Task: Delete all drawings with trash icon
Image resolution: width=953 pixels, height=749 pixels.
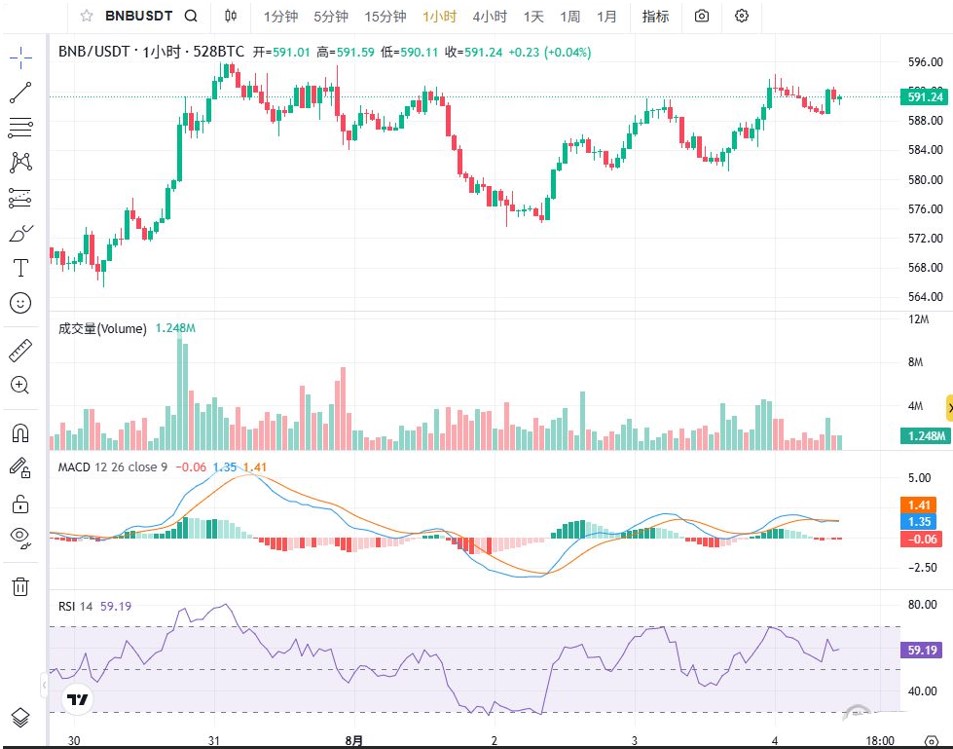Action: pyautogui.click(x=20, y=587)
